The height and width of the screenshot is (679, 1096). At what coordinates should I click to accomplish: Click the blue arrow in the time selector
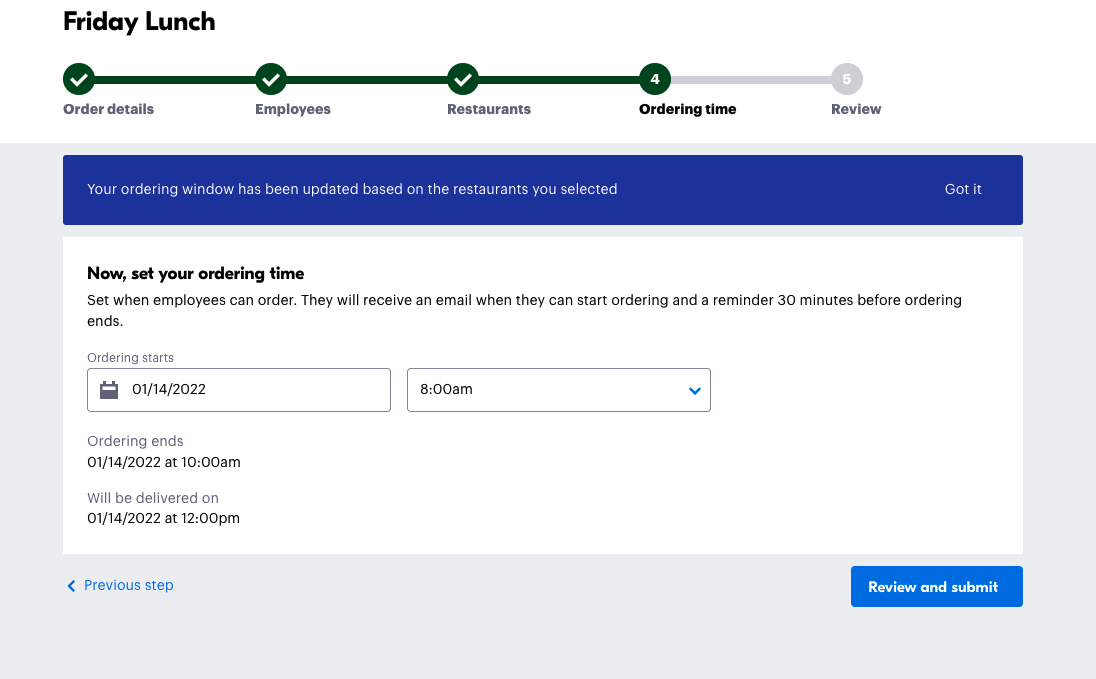click(695, 391)
